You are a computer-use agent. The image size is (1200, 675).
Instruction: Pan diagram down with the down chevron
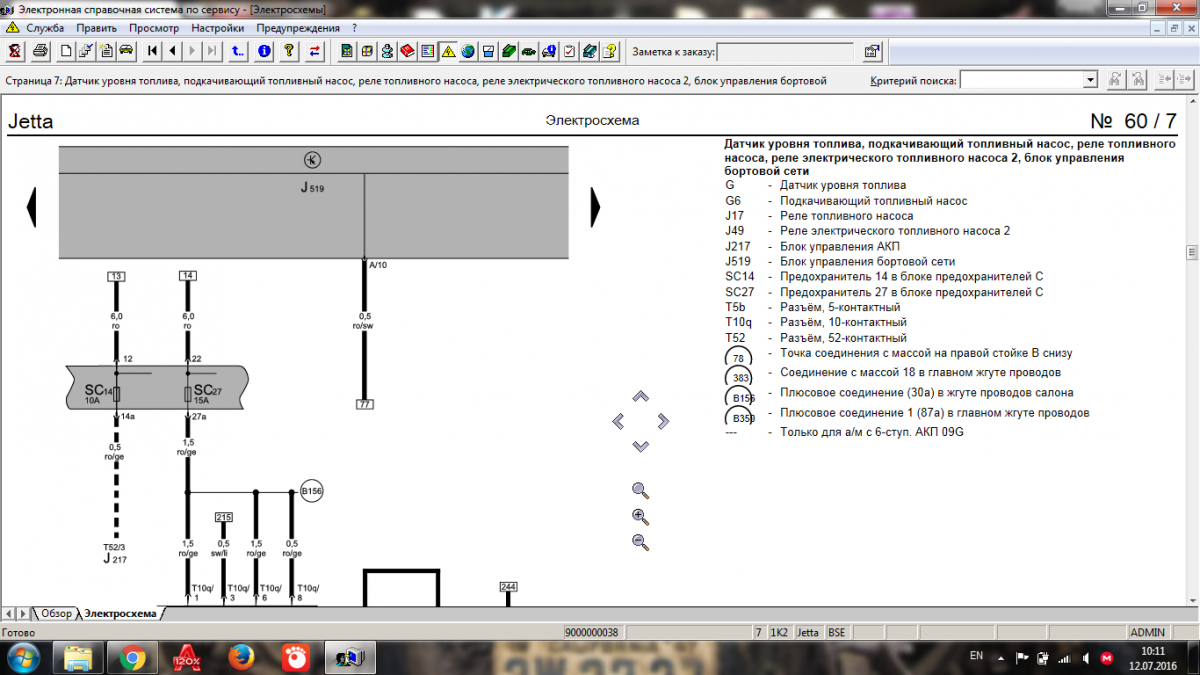(641, 446)
